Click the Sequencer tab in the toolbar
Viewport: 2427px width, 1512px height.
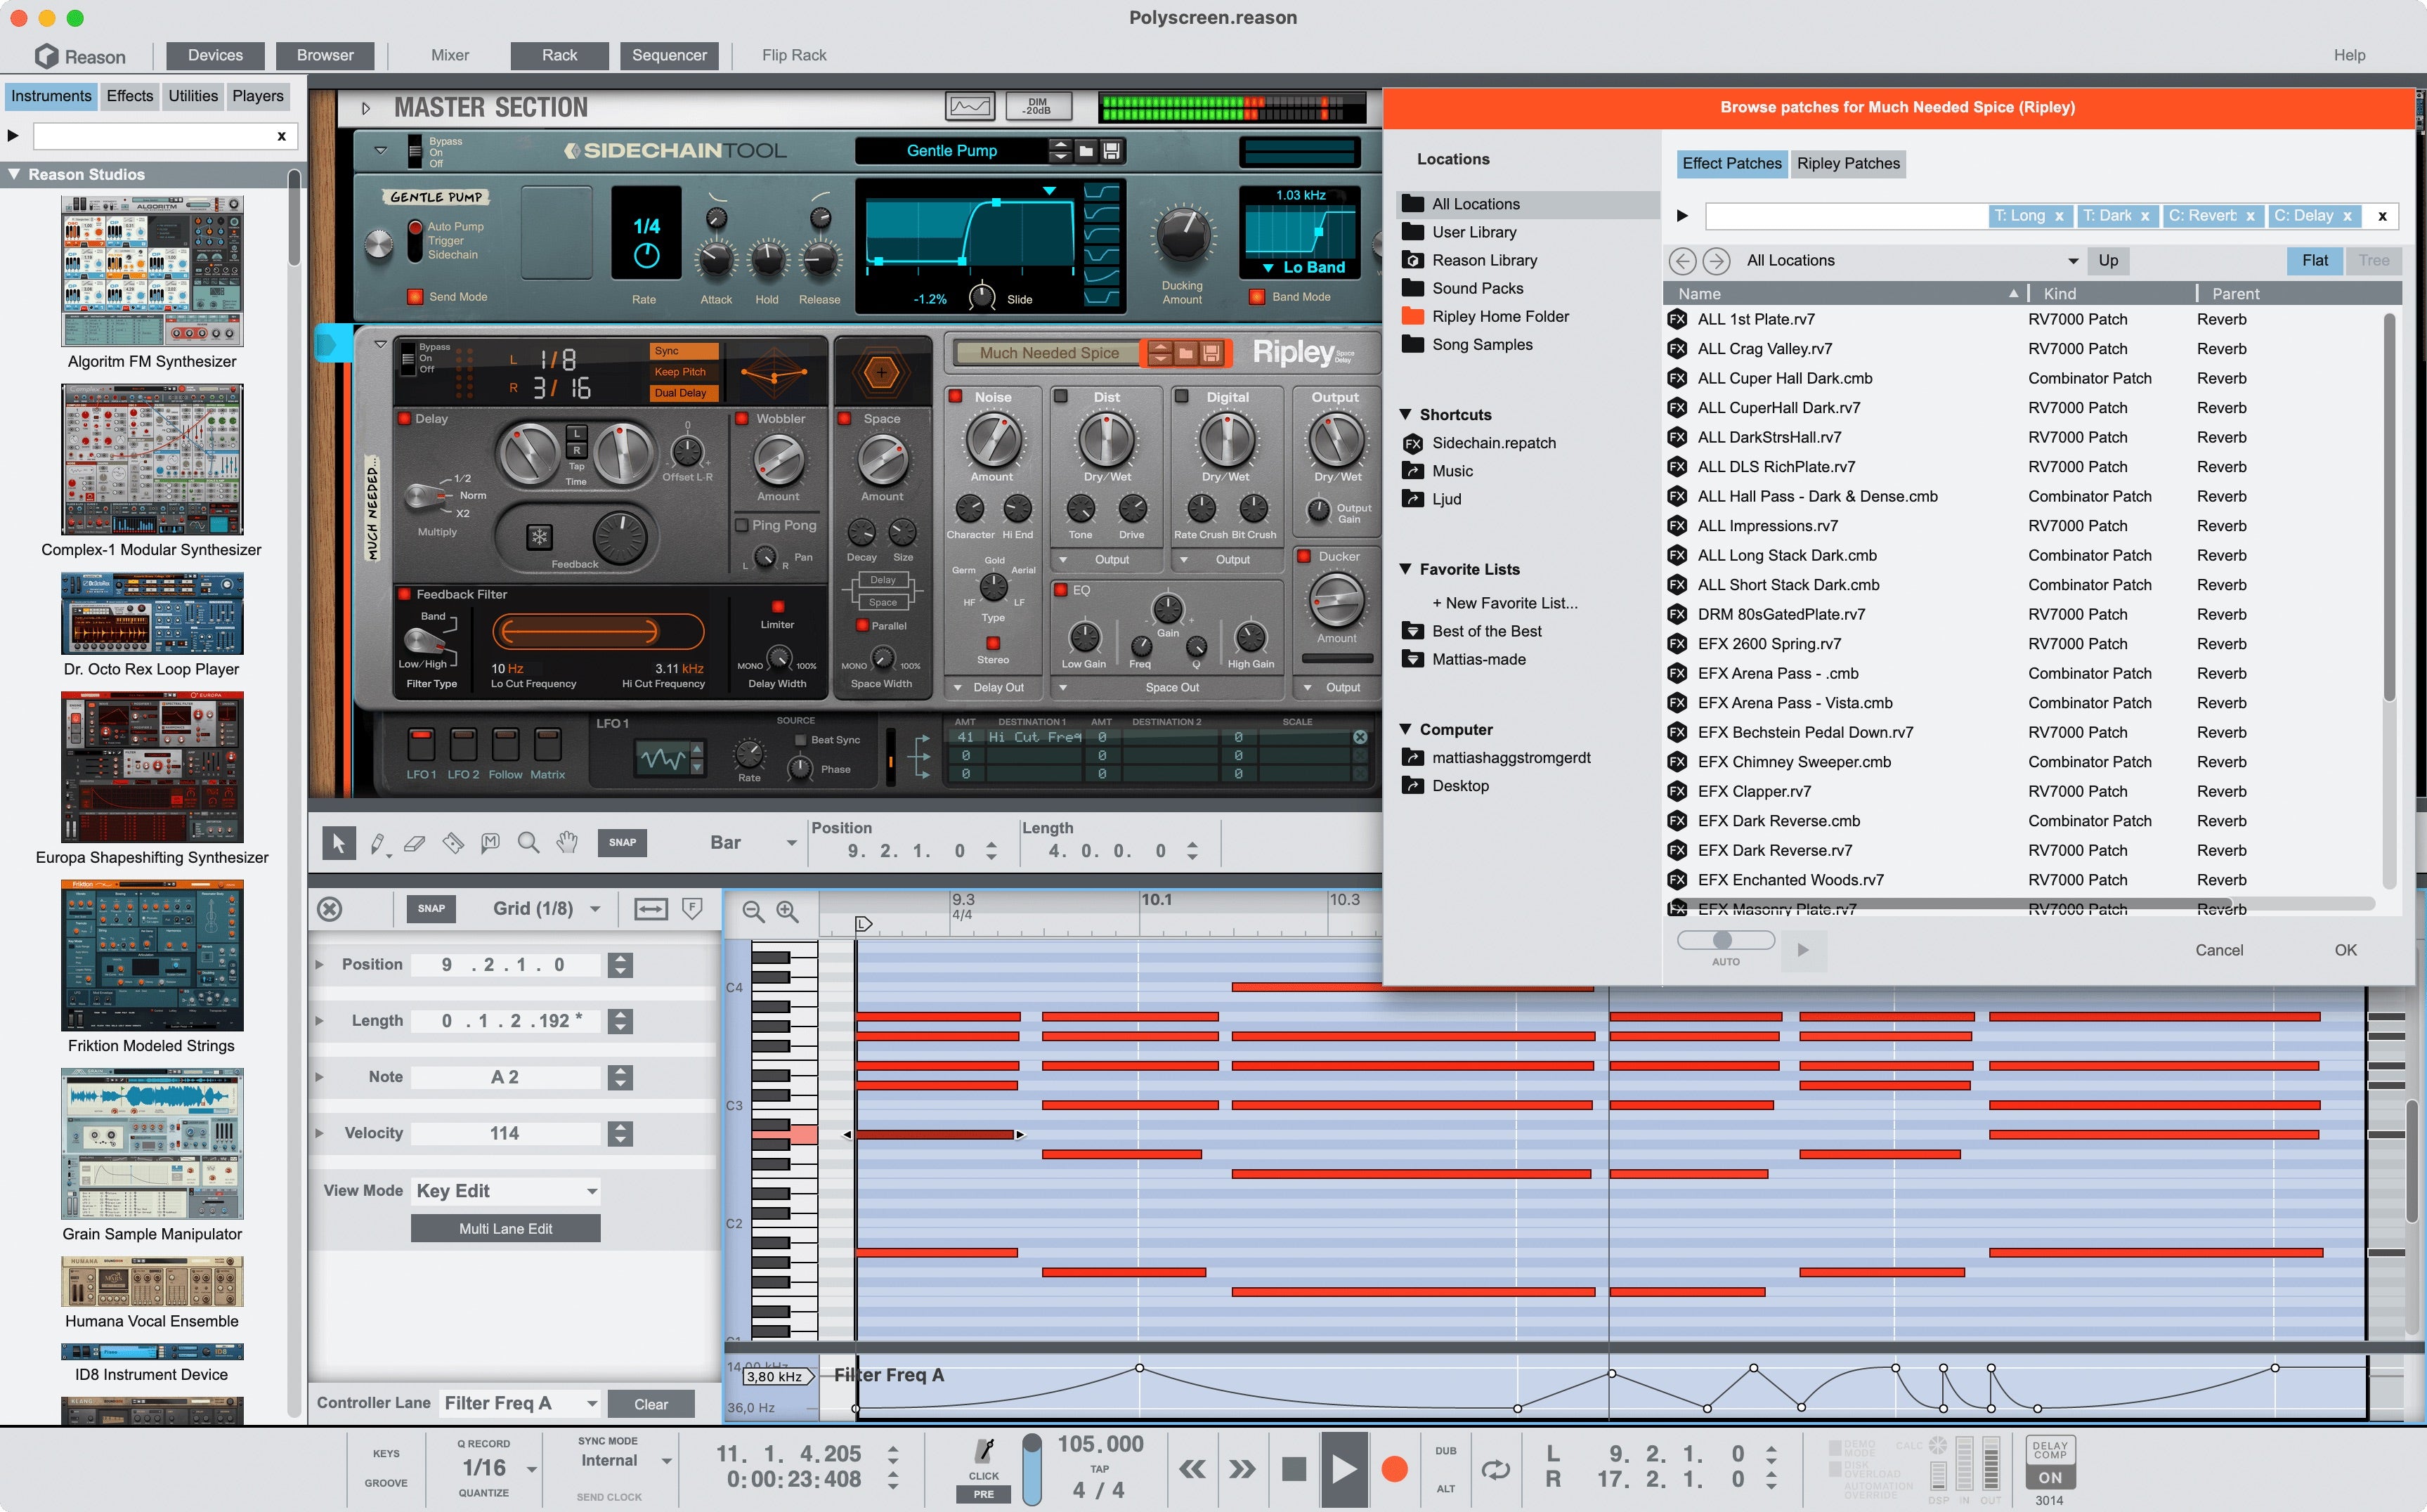coord(668,56)
